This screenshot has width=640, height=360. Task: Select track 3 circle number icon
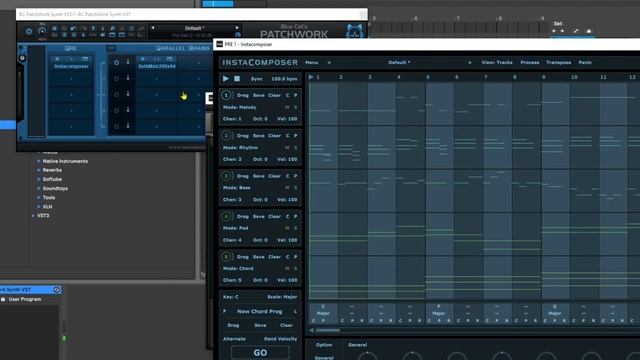226,176
